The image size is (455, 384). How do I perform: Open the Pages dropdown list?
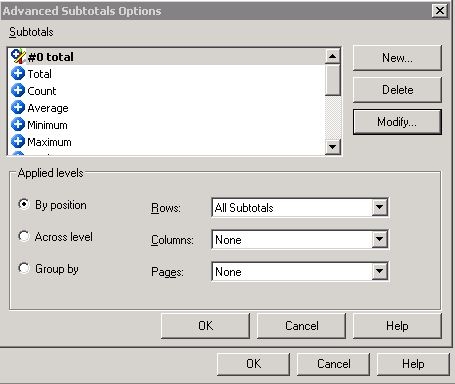[300, 271]
